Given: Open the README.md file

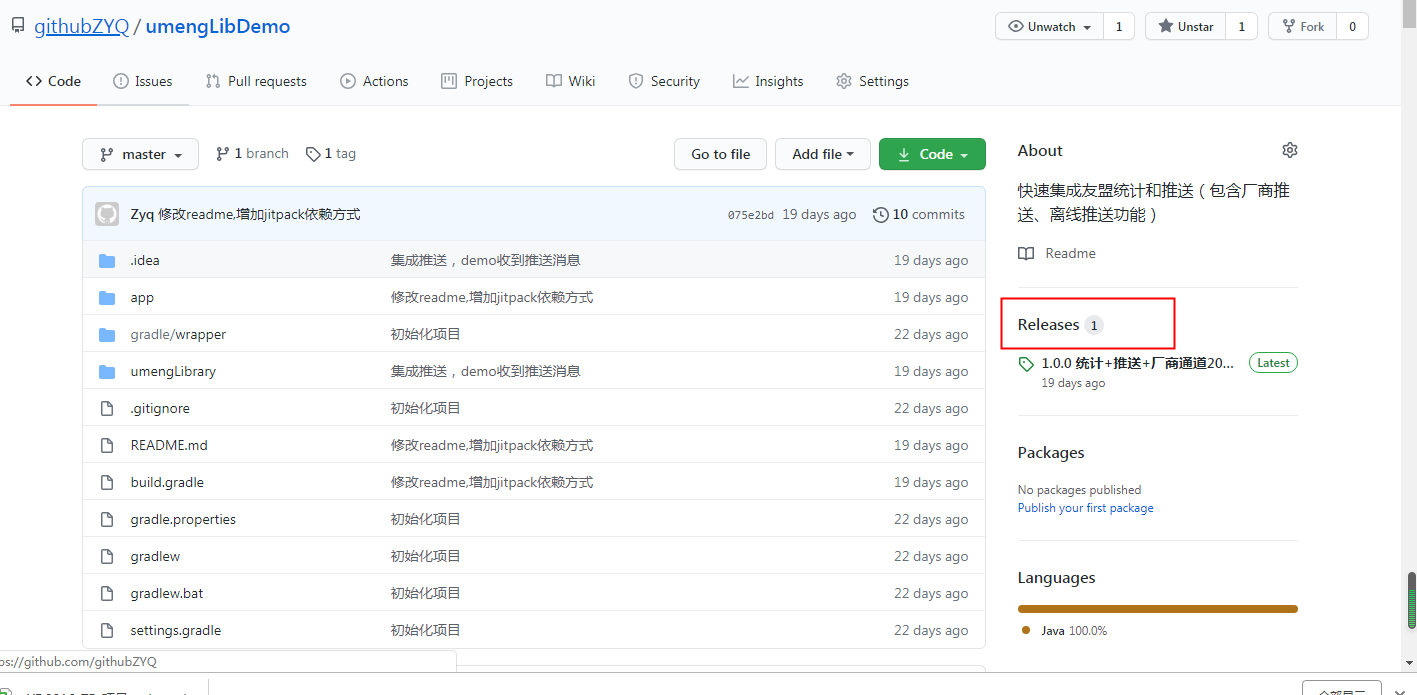Looking at the screenshot, I should (169, 445).
